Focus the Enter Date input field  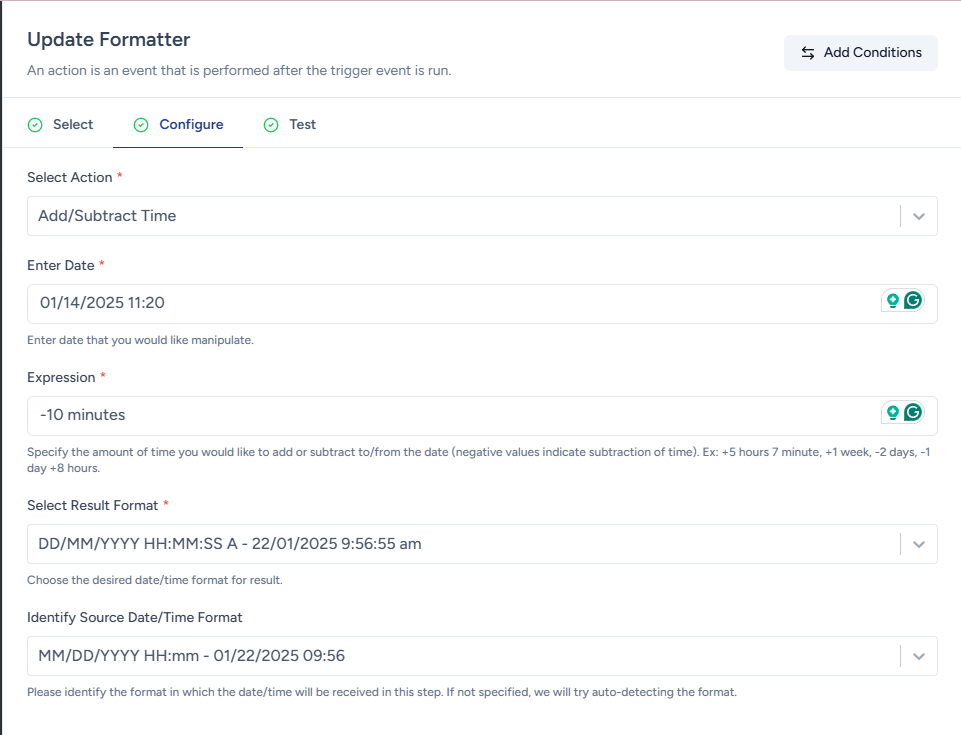click(x=450, y=303)
